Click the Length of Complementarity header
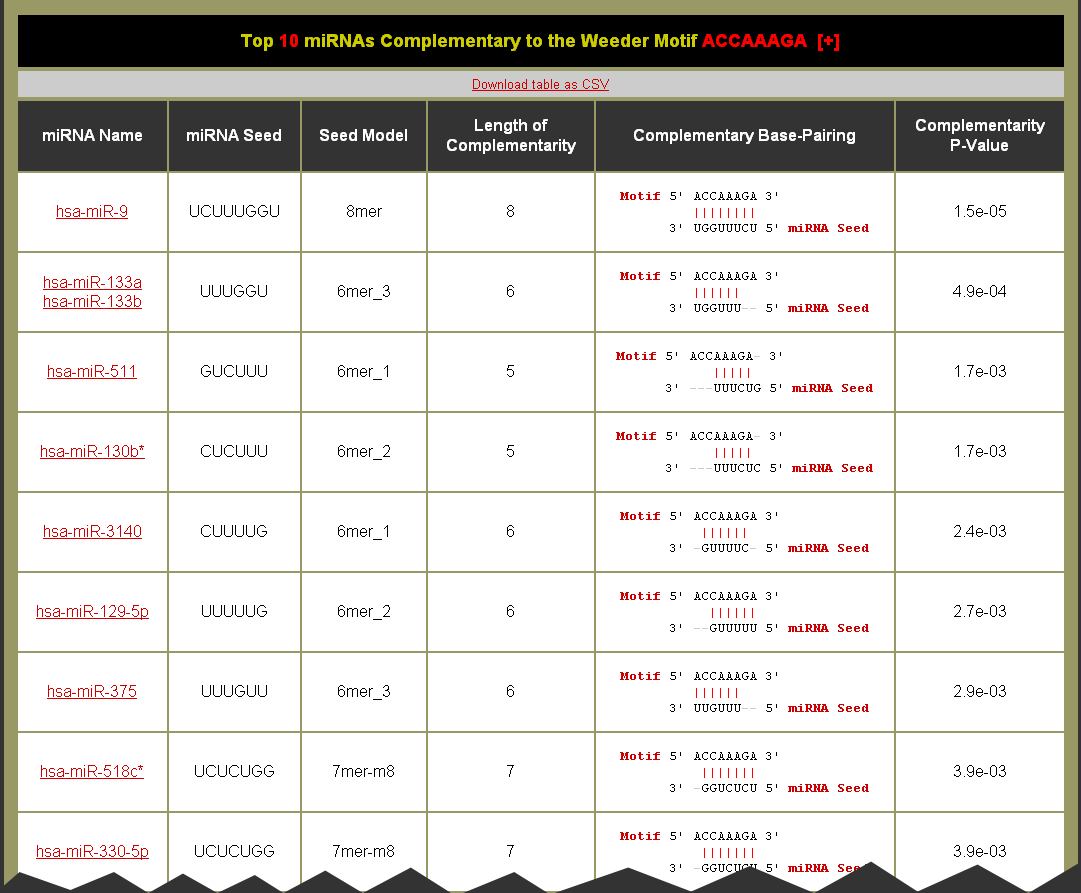1081x893 pixels. (510, 135)
